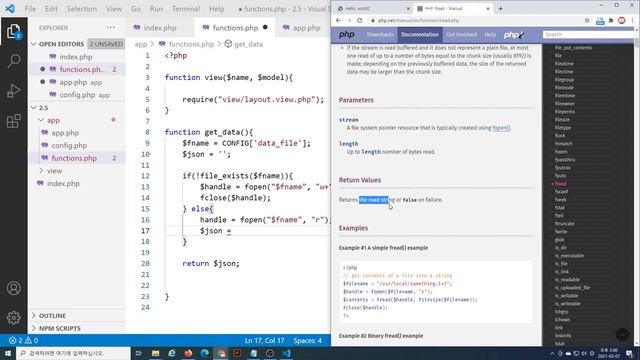This screenshot has height=360, width=640.
Task: Open the Extensions view icon
Action: [x=13, y=121]
